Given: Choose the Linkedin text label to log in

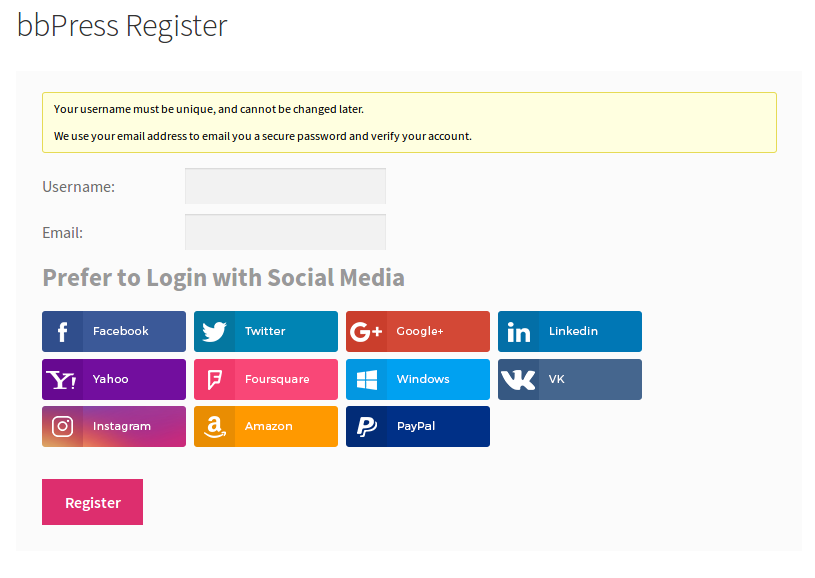Looking at the screenshot, I should pyautogui.click(x=573, y=331).
